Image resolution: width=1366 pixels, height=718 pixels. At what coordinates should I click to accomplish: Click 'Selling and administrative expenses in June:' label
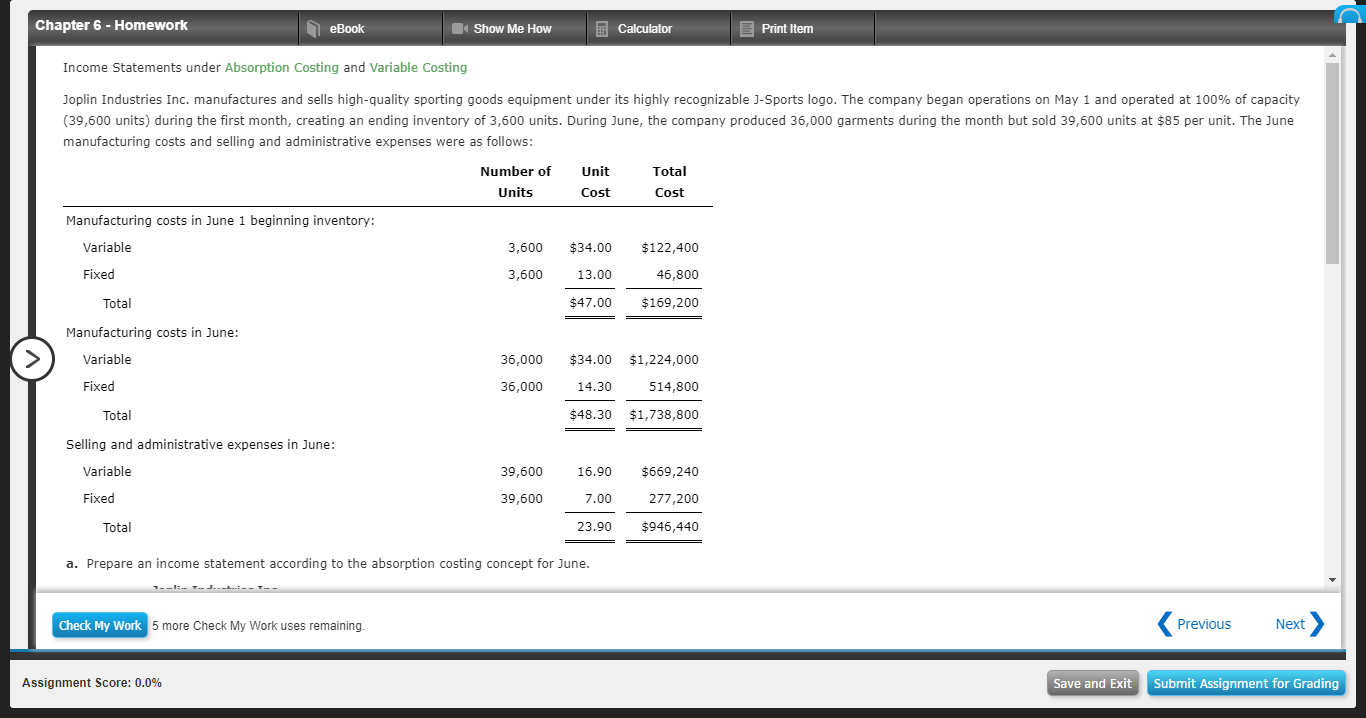[200, 444]
